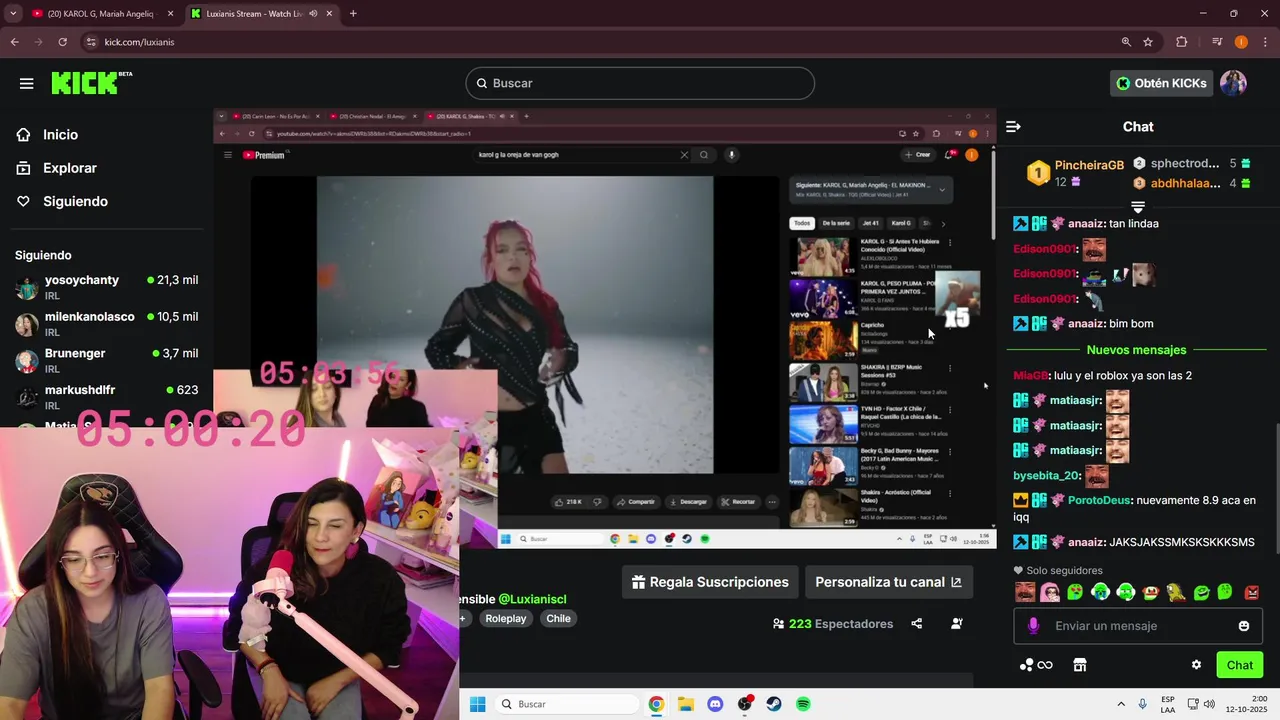The height and width of the screenshot is (720, 1280).
Task: Open user profile avatar menu
Action: click(1233, 83)
